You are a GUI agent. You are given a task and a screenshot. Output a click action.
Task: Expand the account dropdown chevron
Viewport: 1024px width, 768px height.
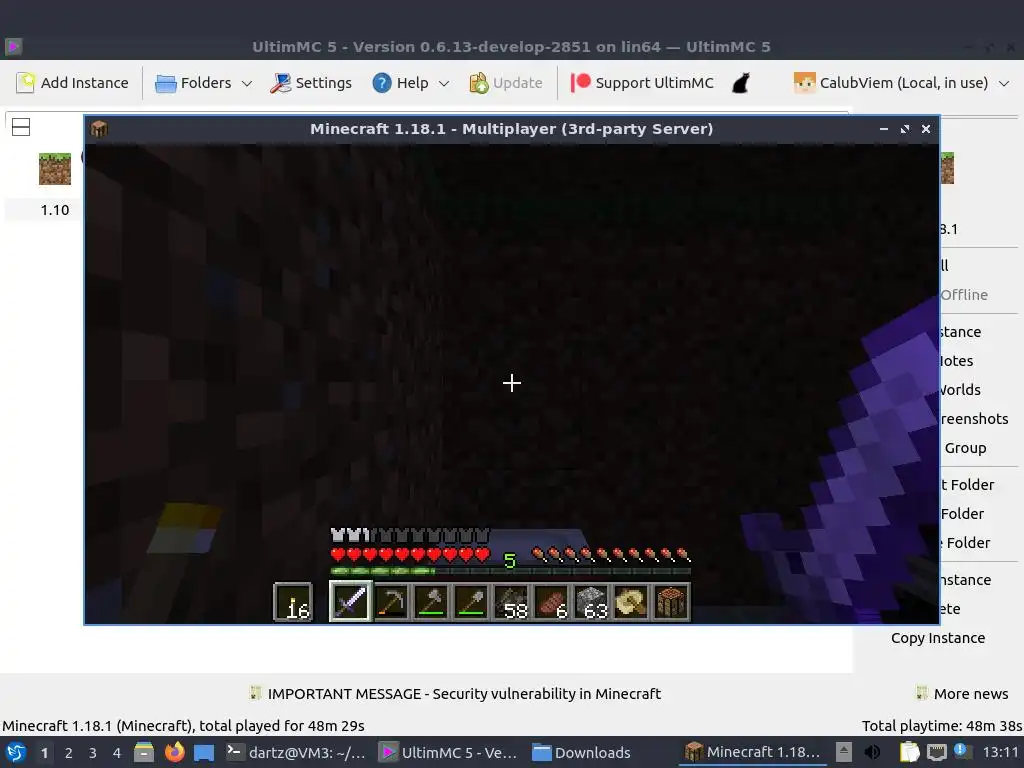(x=1004, y=84)
